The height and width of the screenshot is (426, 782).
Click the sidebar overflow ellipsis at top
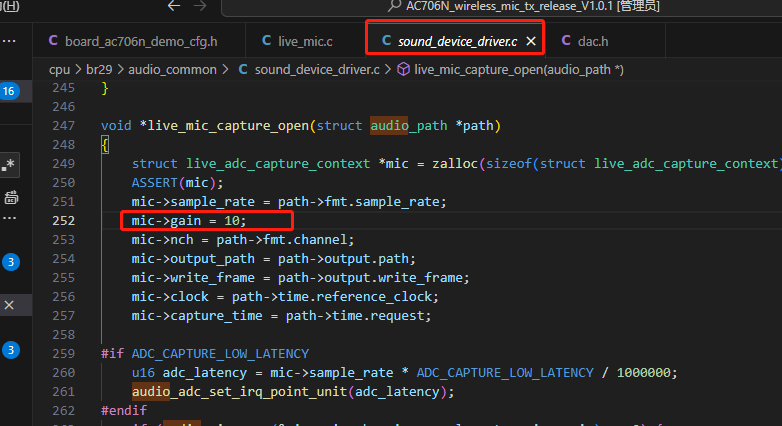pos(9,41)
